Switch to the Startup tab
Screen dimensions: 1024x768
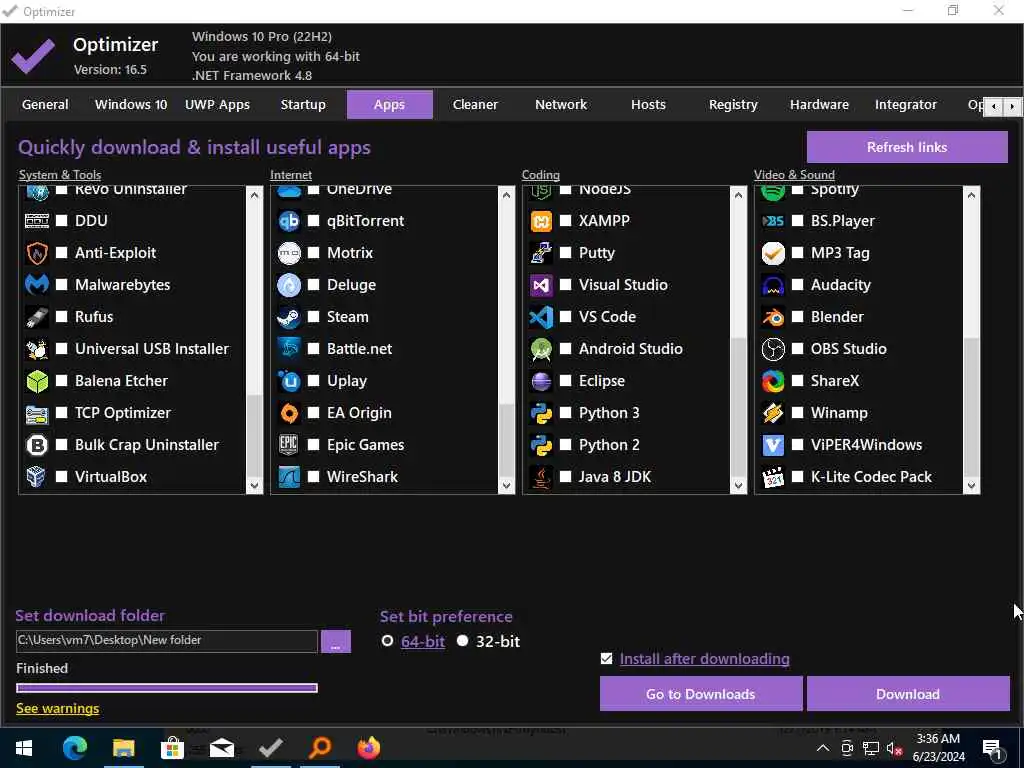click(x=303, y=104)
